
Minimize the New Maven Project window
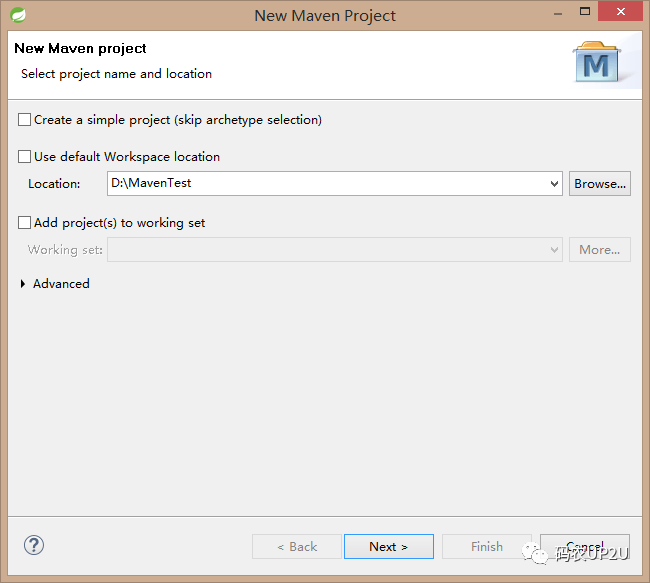click(x=558, y=12)
